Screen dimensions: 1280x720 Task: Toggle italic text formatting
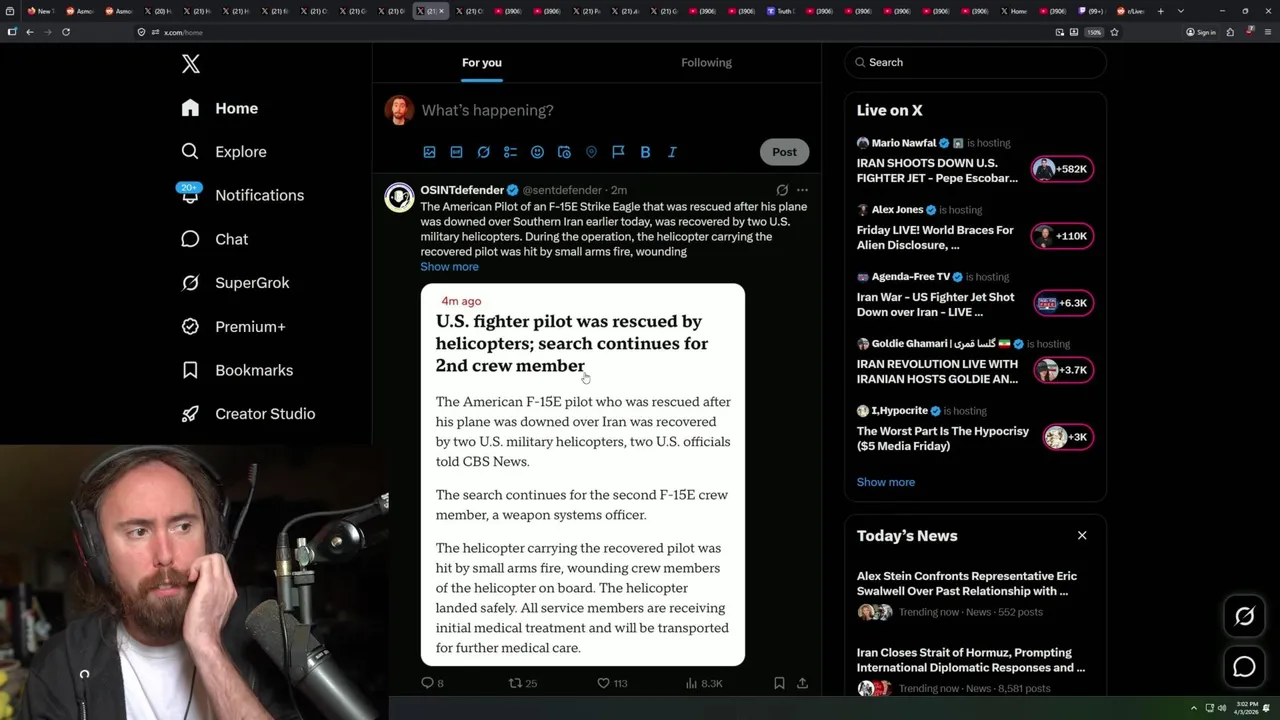pyautogui.click(x=672, y=152)
